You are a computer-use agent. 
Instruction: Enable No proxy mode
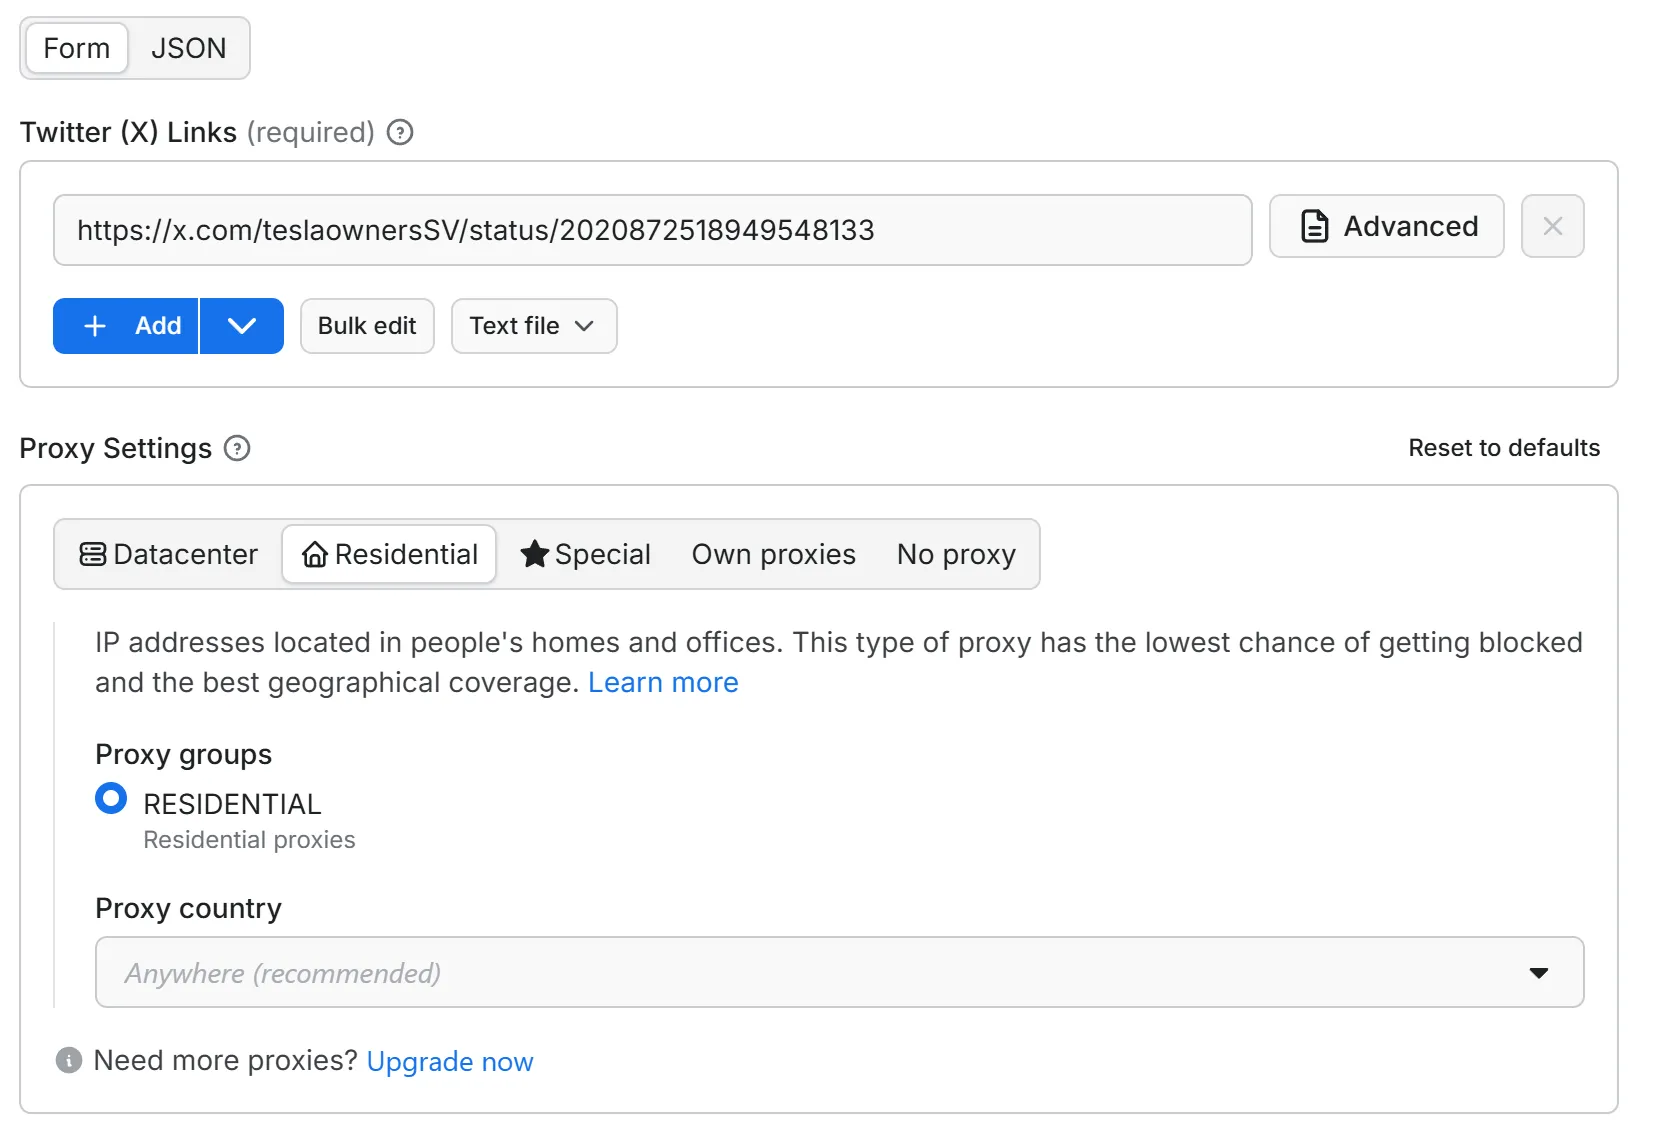pos(956,554)
